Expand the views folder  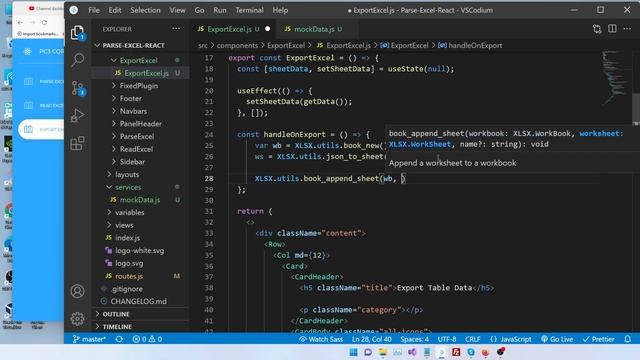pos(124,225)
